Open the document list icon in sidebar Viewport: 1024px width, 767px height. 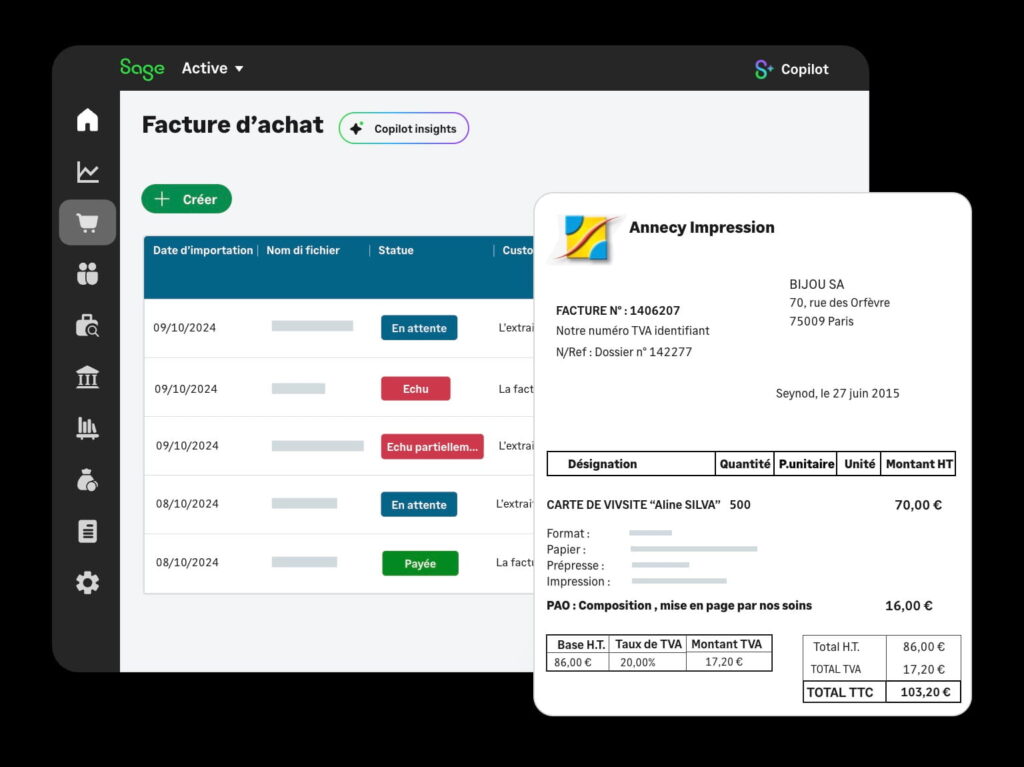click(x=88, y=531)
